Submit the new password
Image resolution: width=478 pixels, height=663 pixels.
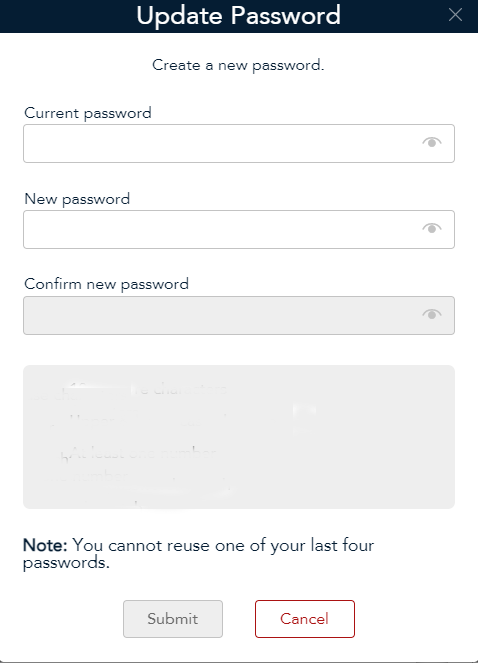pyautogui.click(x=173, y=619)
